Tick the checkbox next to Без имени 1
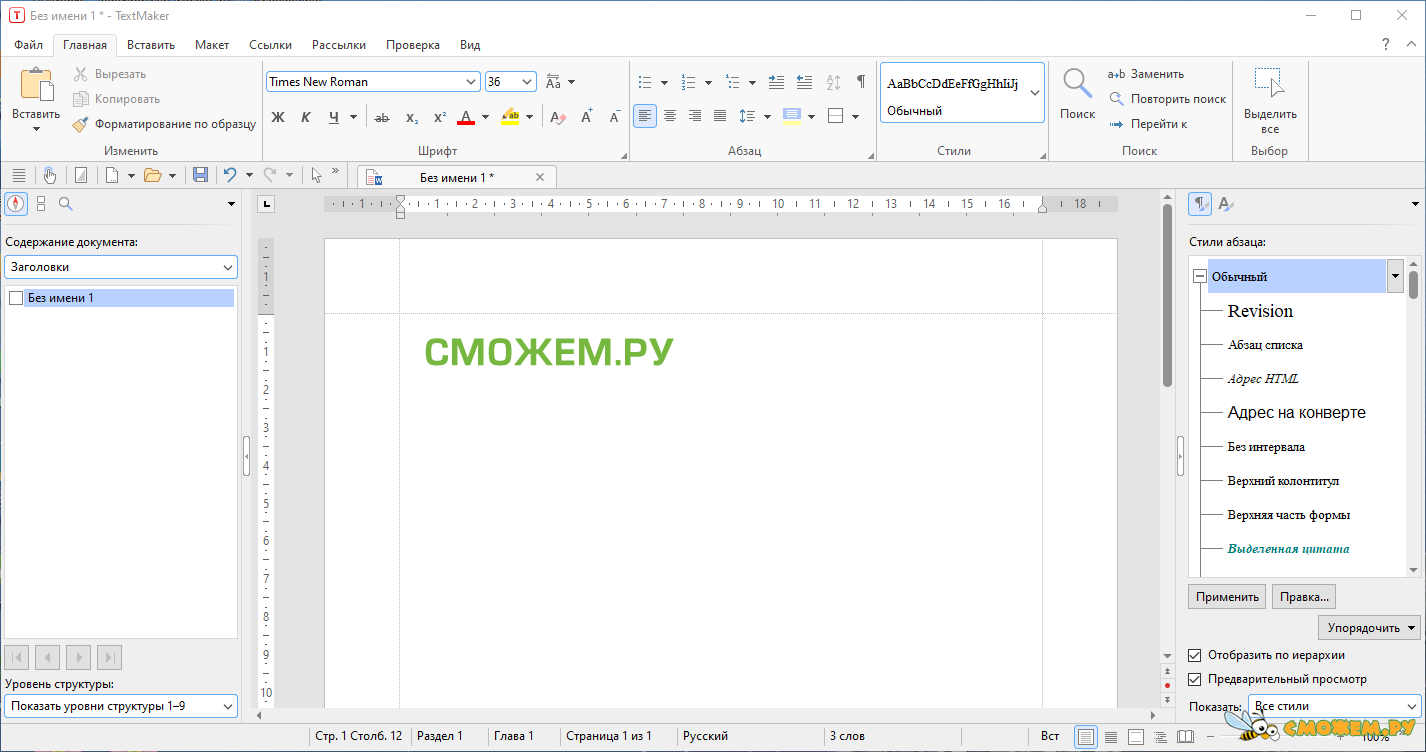The width and height of the screenshot is (1426, 752). tap(16, 298)
